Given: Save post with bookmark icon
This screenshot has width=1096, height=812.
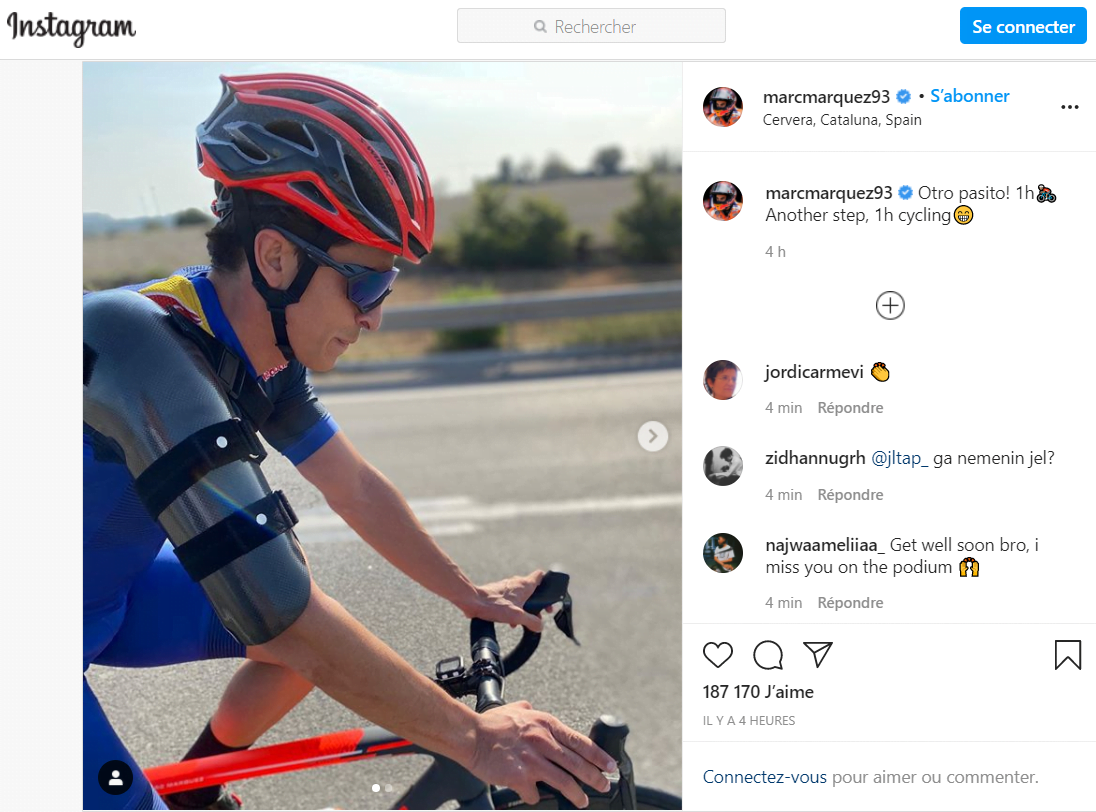Looking at the screenshot, I should click(x=1068, y=655).
